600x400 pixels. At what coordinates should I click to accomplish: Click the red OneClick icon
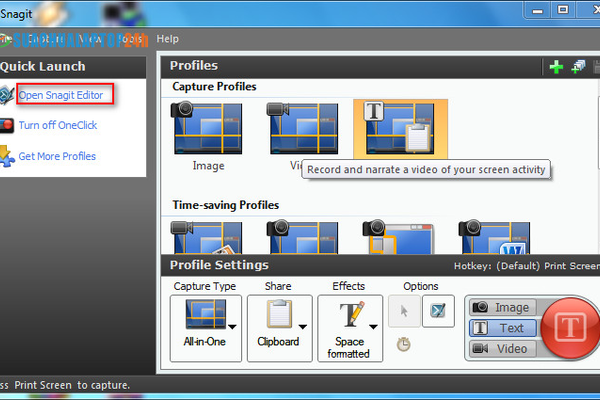tap(7, 125)
